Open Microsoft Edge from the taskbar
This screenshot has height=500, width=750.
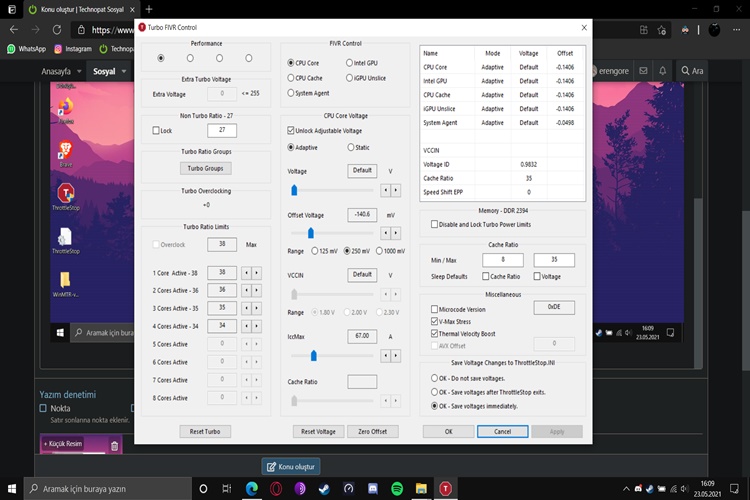(252, 489)
